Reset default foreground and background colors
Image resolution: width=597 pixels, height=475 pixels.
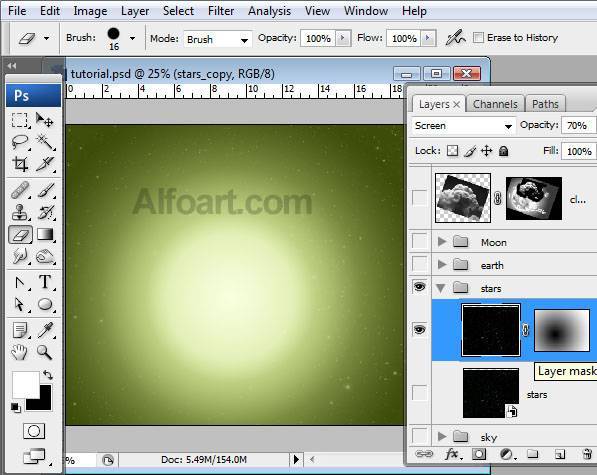16,407
